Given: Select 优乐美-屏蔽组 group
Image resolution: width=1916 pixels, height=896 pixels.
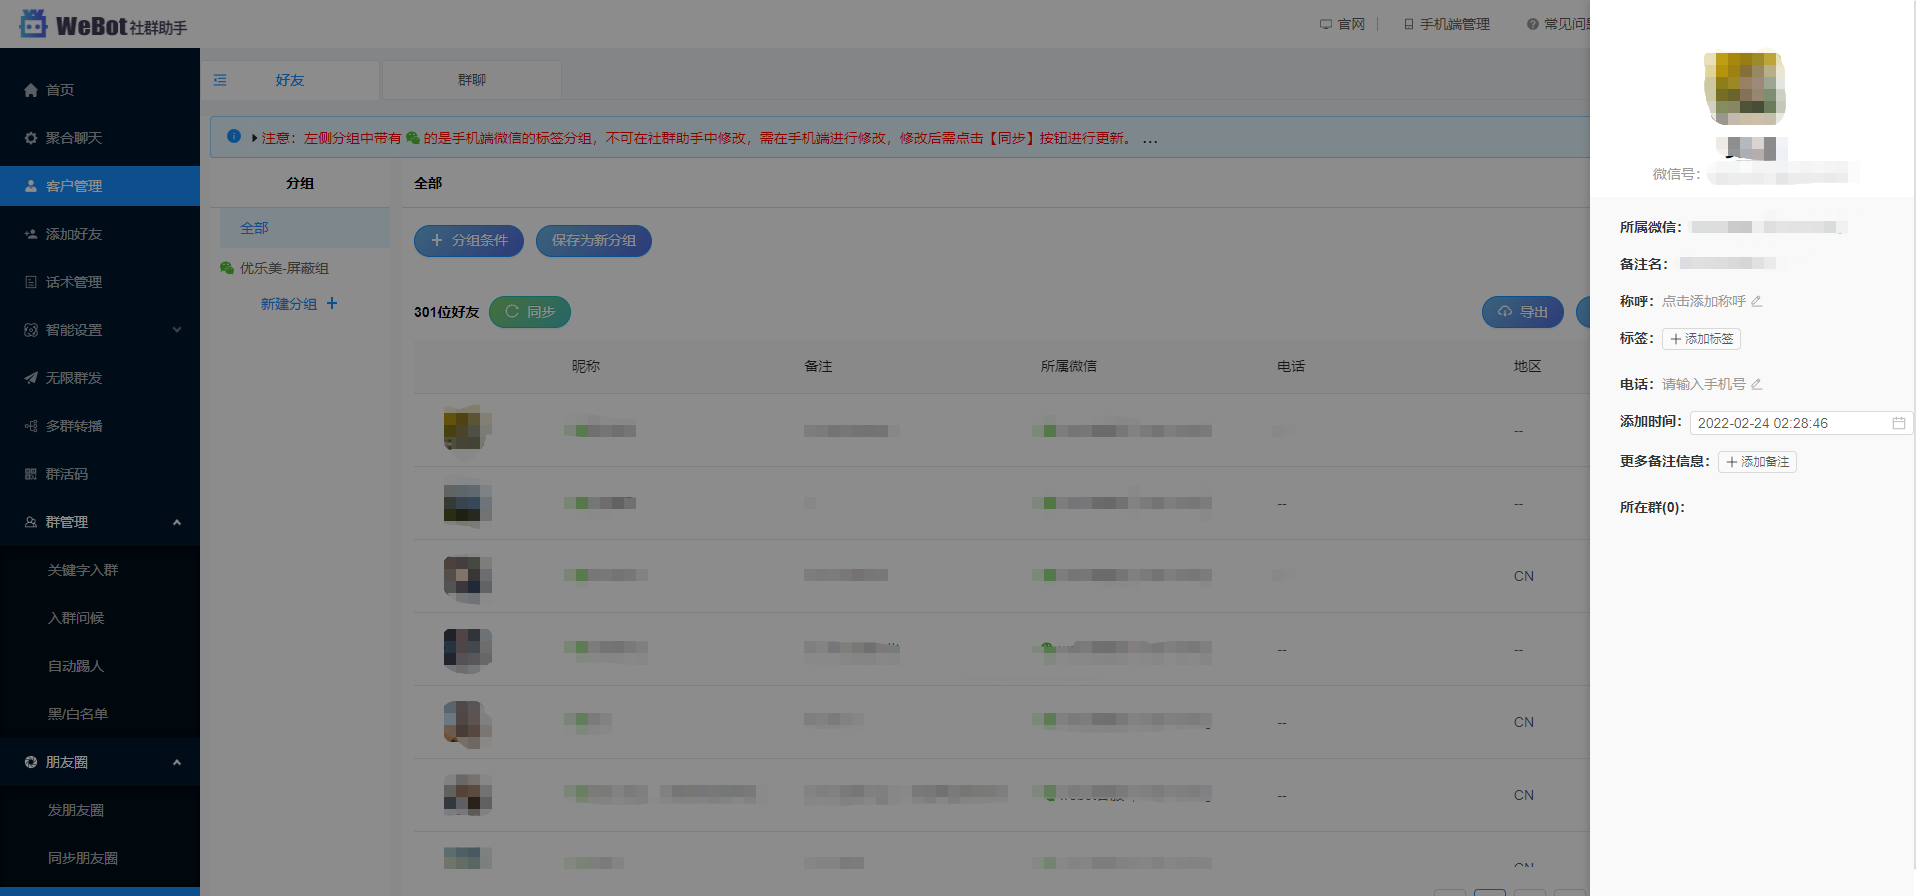Looking at the screenshot, I should click(284, 268).
